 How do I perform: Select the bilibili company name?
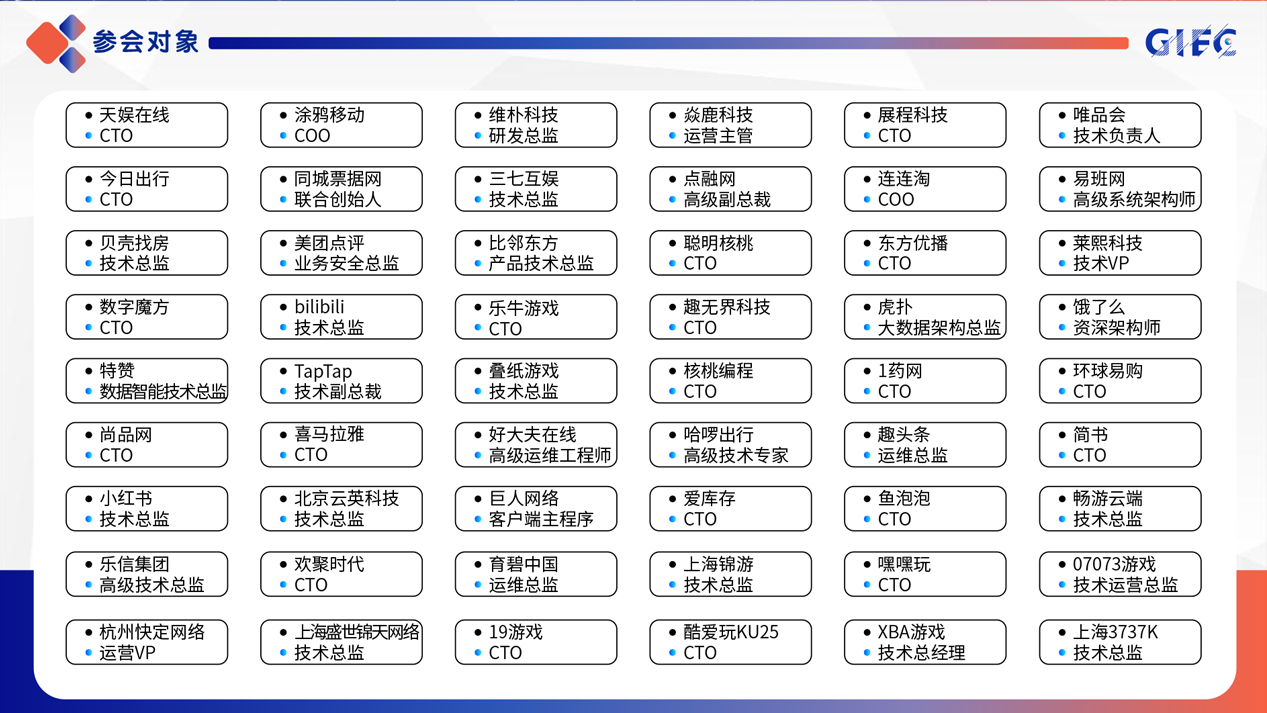click(319, 307)
